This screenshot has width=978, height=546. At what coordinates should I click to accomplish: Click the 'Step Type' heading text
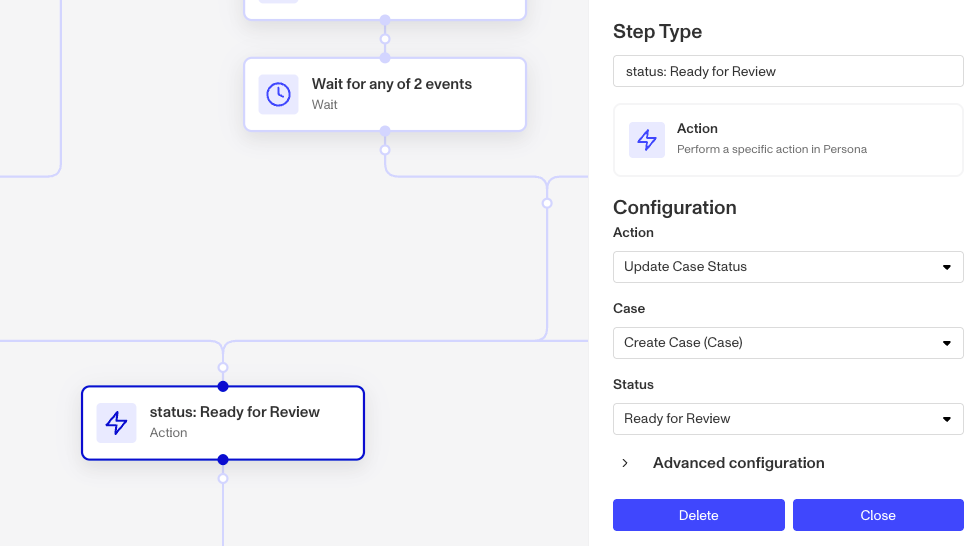(657, 31)
